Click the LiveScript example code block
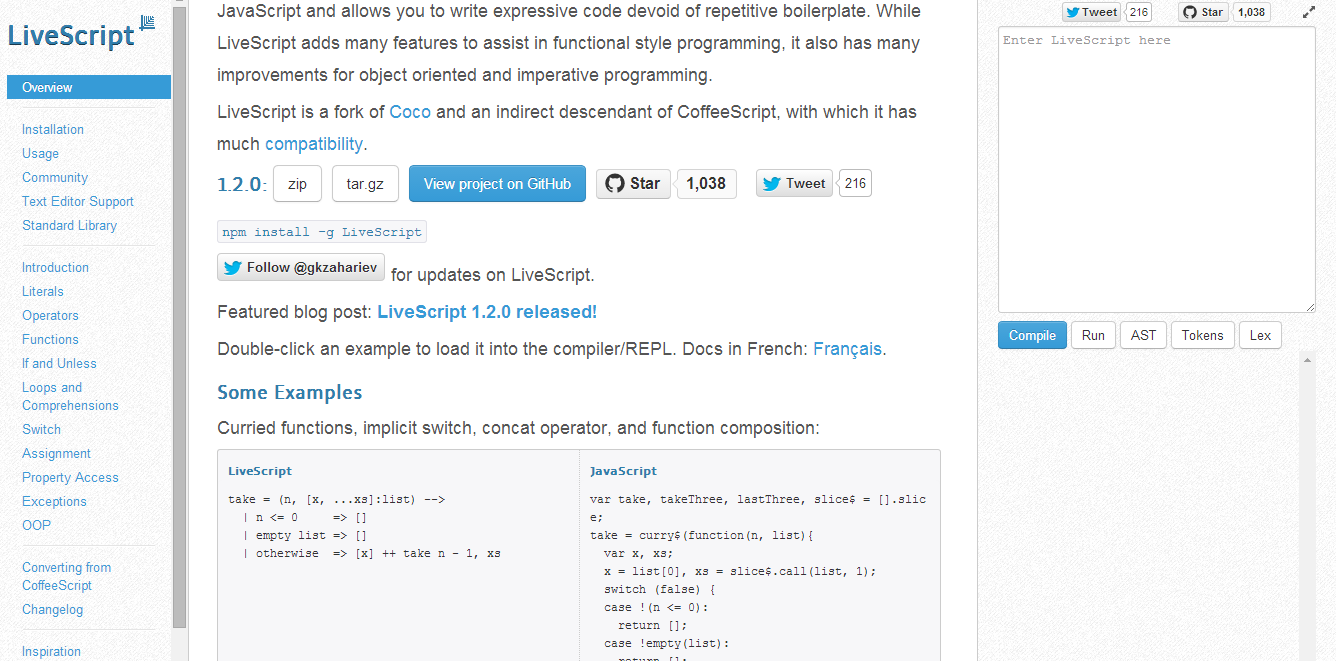 coord(398,556)
